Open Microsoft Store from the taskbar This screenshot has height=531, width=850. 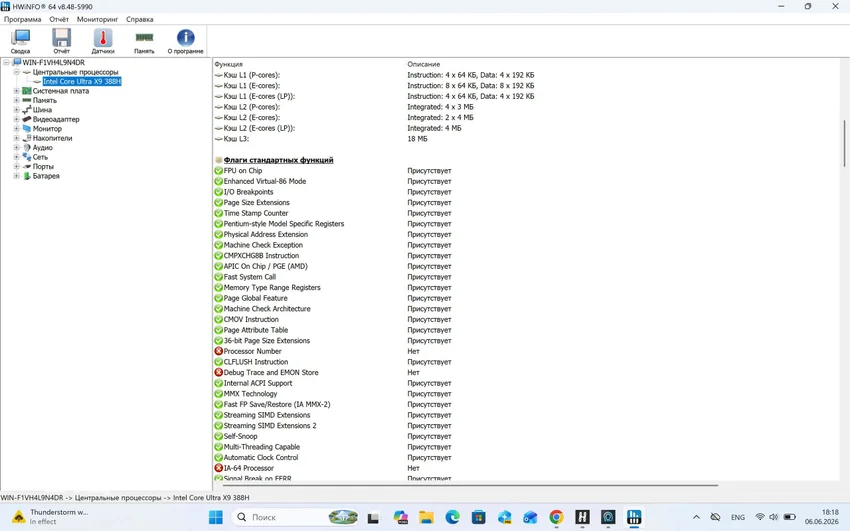[478, 517]
